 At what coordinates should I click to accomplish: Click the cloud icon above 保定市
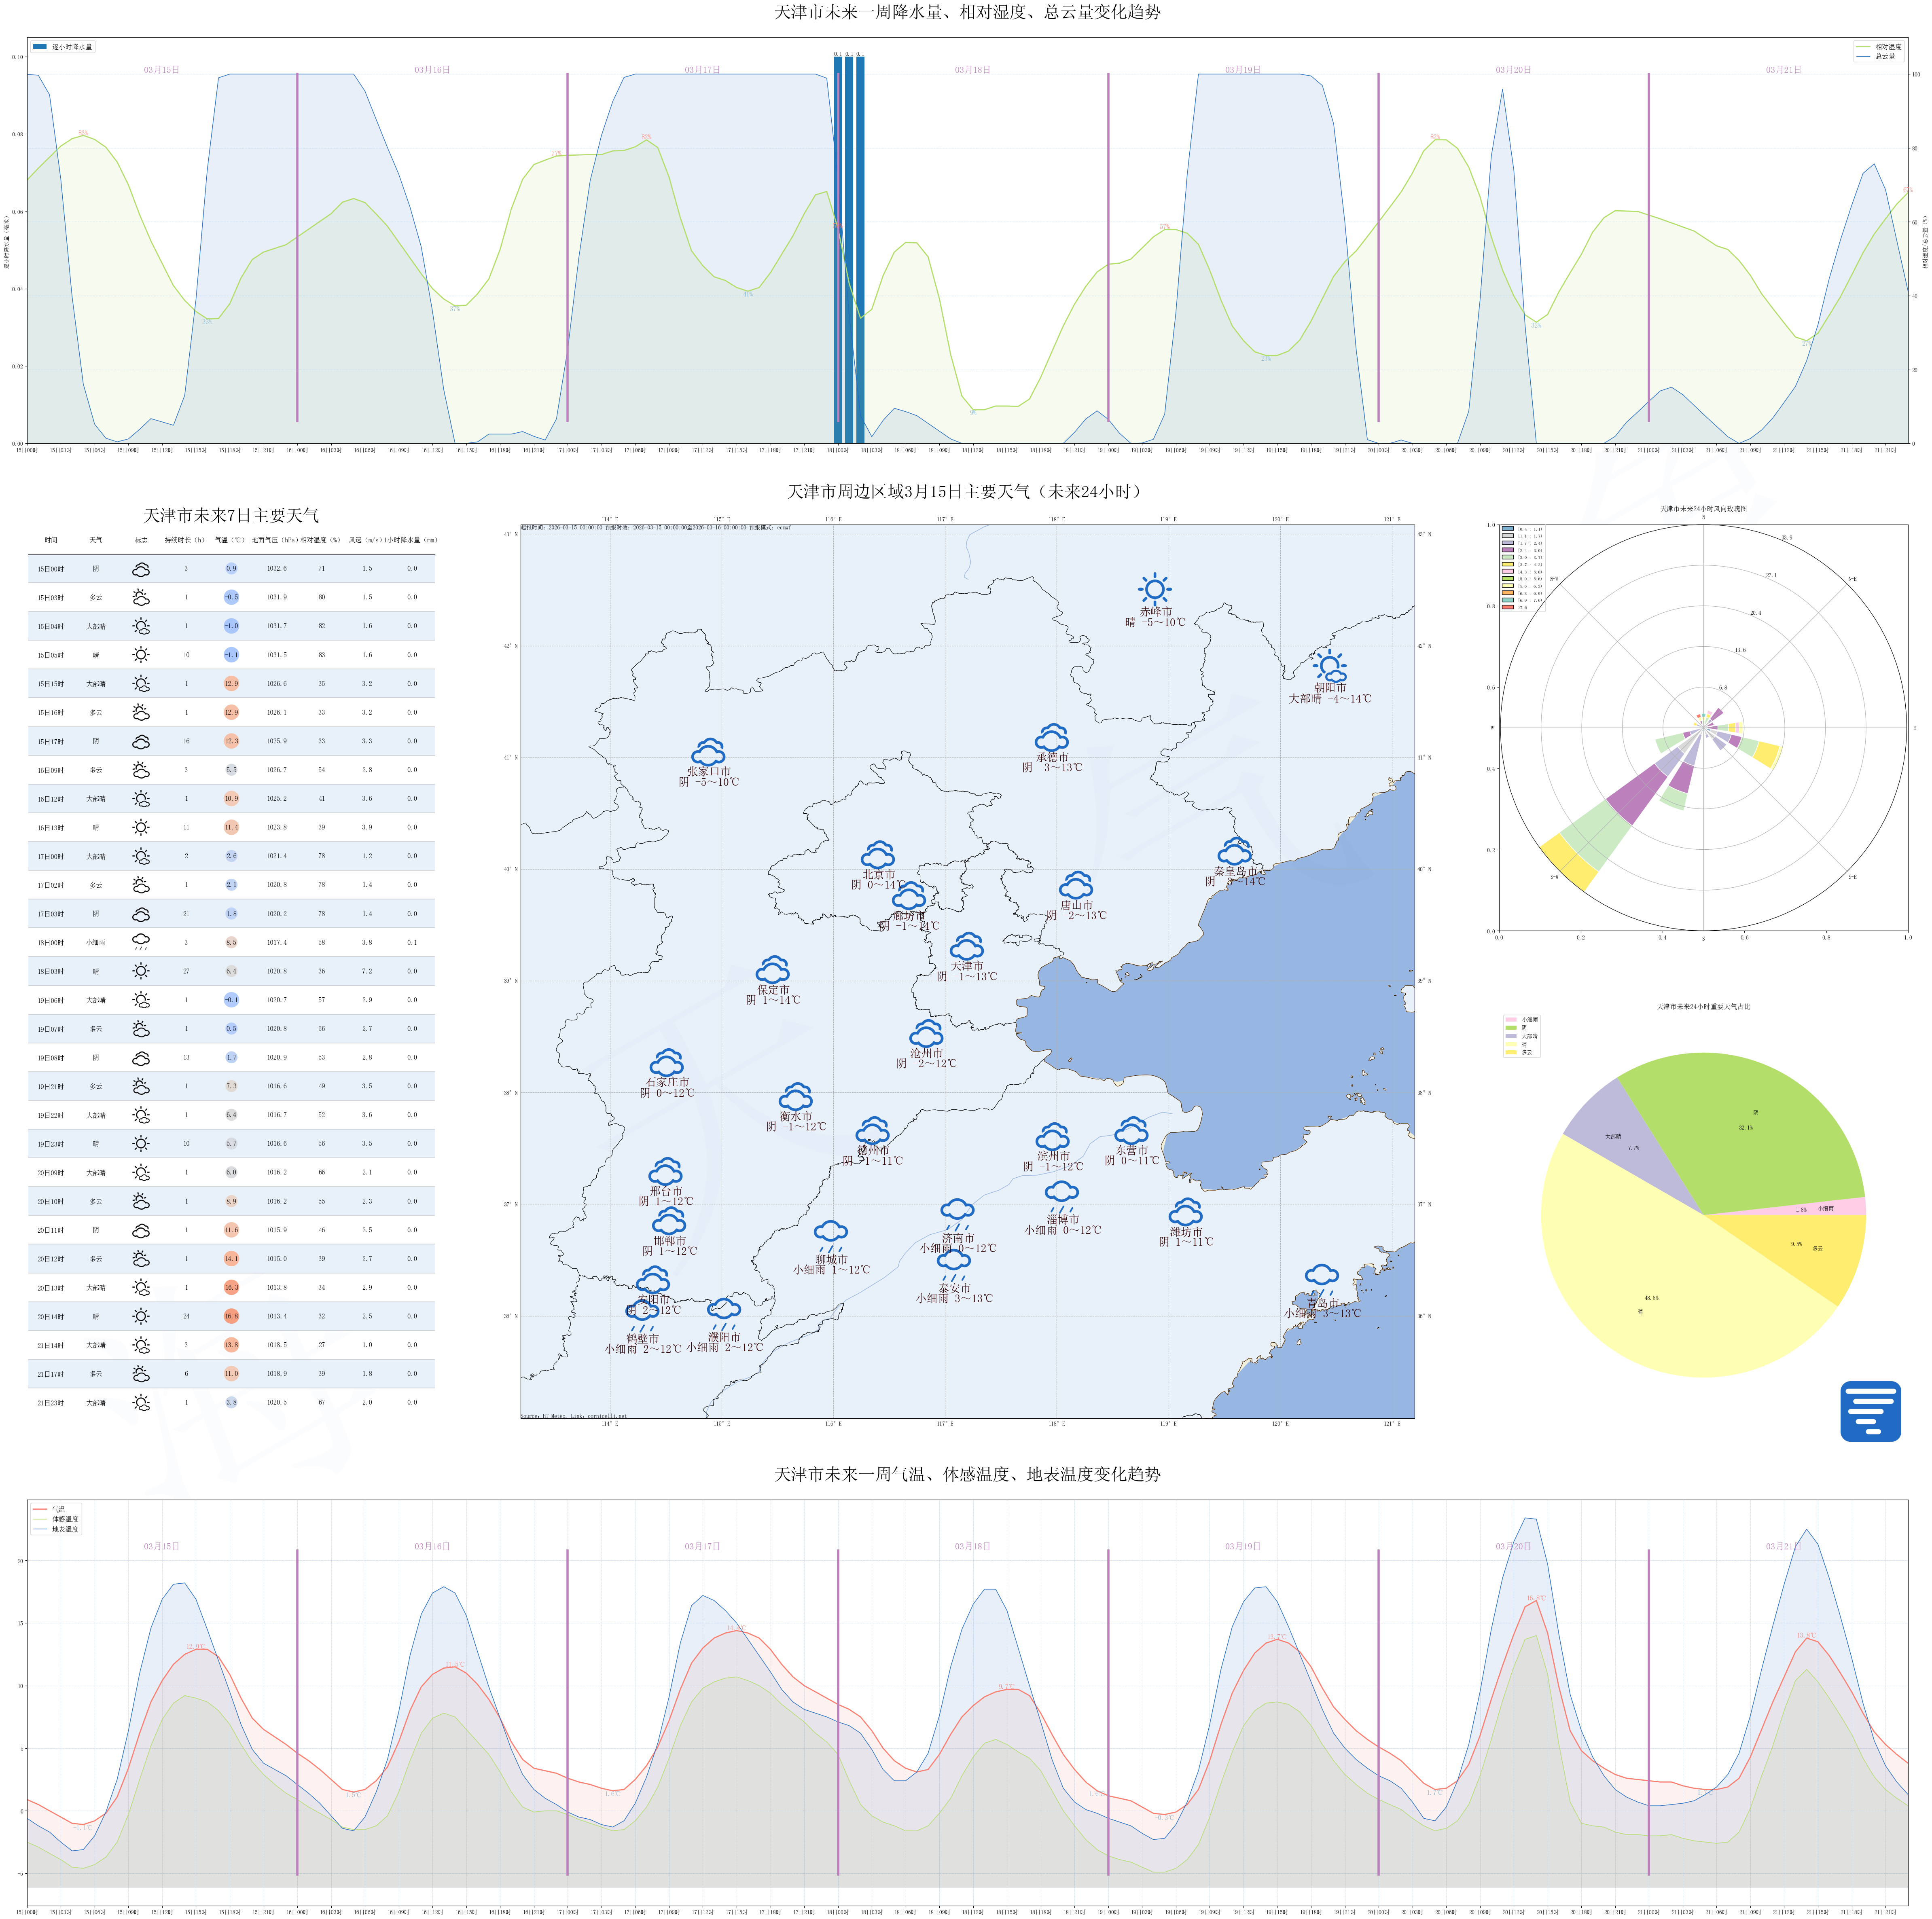773,969
